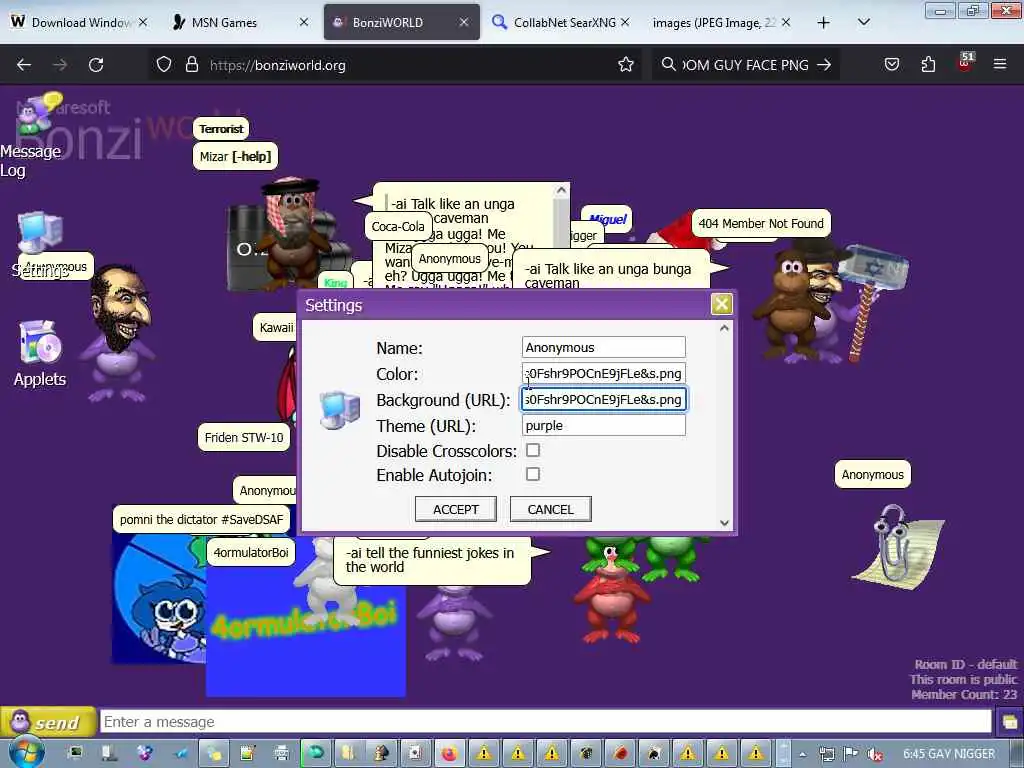Switch to the images JPEG Image tab
The image size is (1024, 768).
tap(722, 22)
